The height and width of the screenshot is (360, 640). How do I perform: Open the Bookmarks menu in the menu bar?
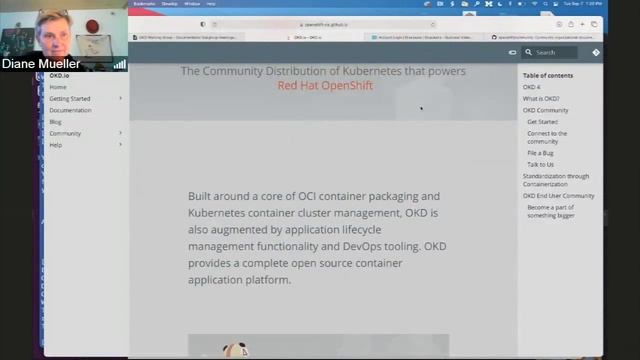tap(144, 4)
